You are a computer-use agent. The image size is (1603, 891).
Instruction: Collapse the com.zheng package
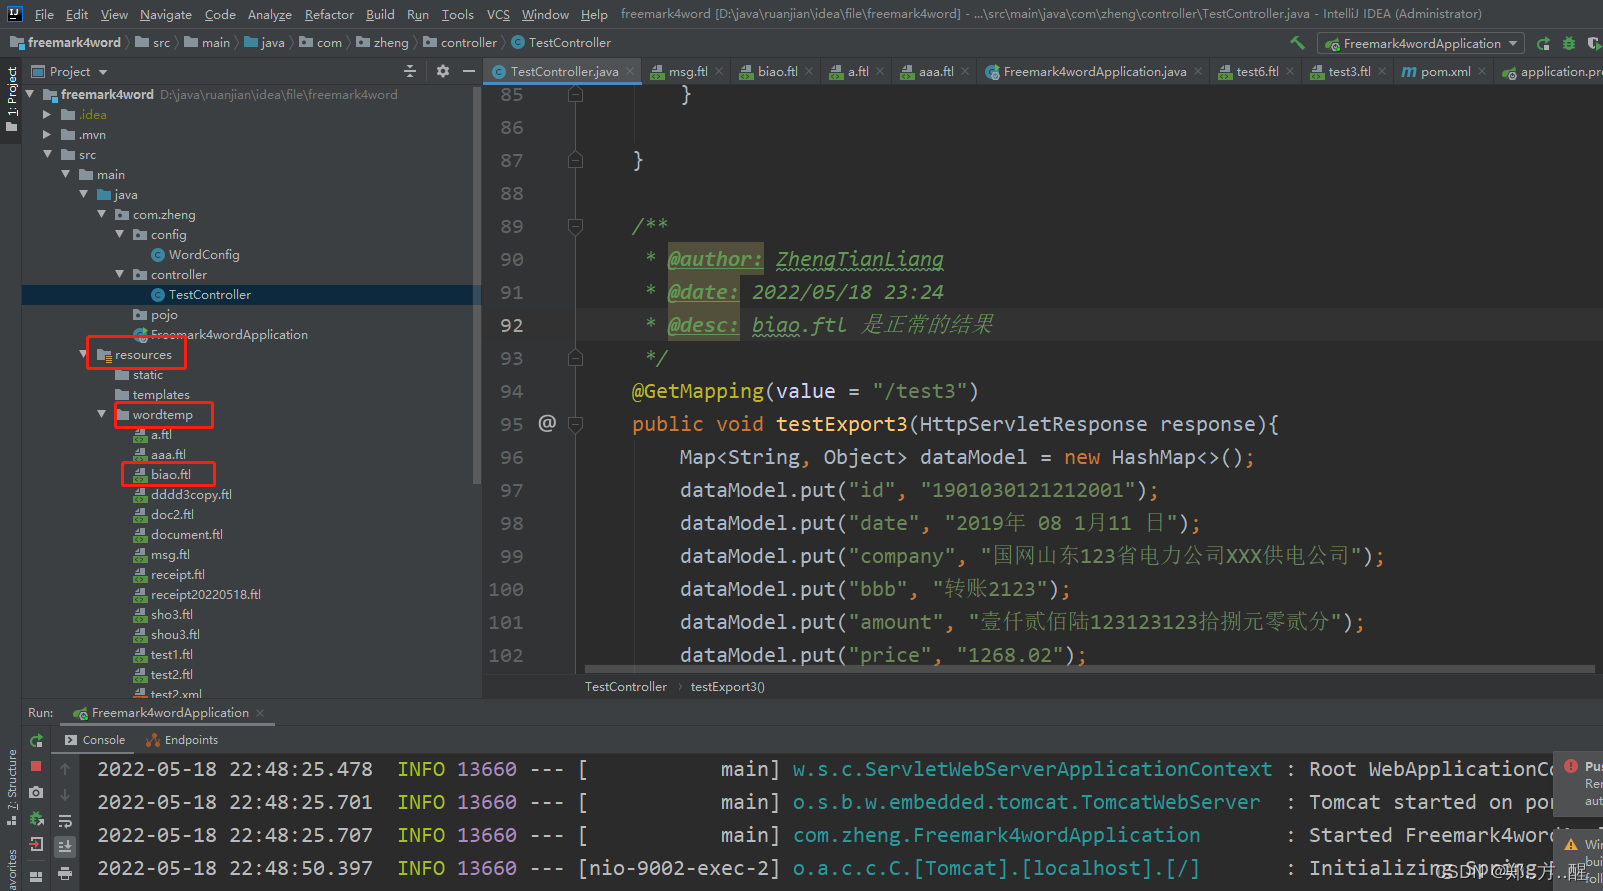pos(102,214)
